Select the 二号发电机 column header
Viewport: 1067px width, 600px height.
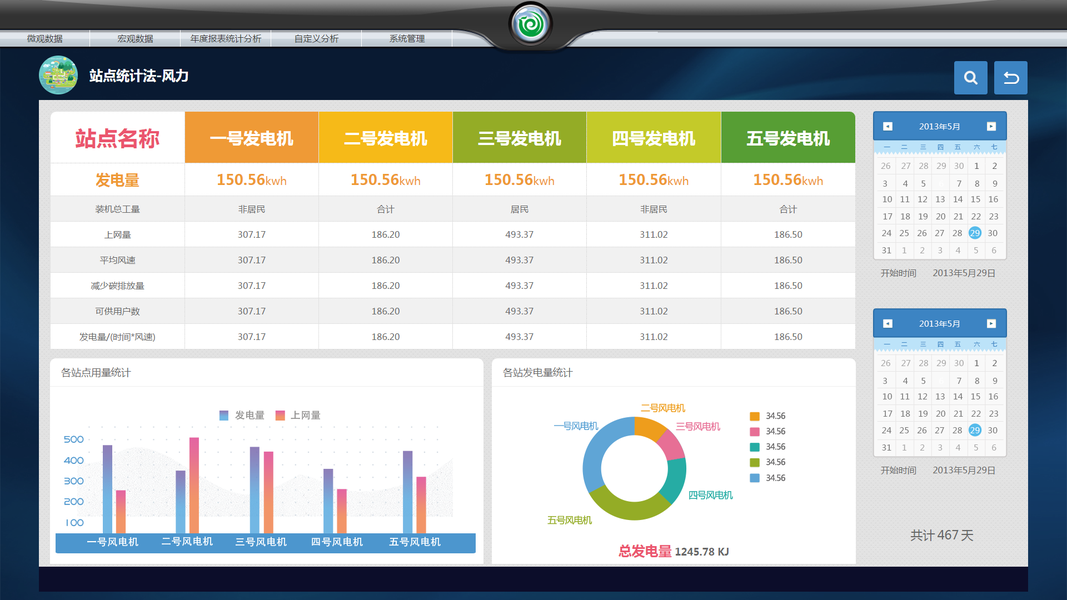[x=385, y=137]
